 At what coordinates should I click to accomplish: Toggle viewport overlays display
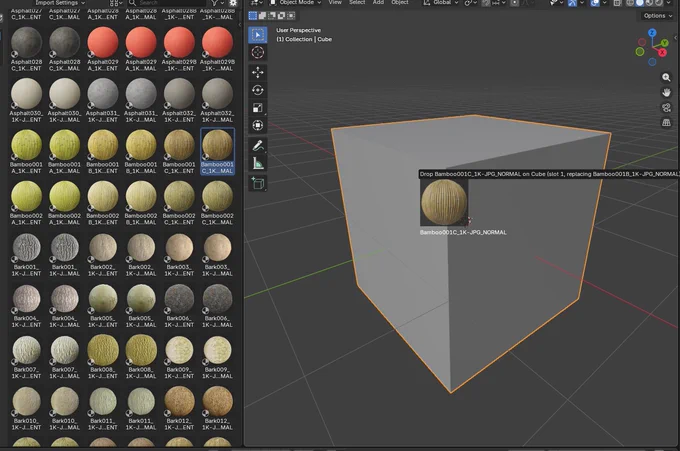pyautogui.click(x=595, y=3)
